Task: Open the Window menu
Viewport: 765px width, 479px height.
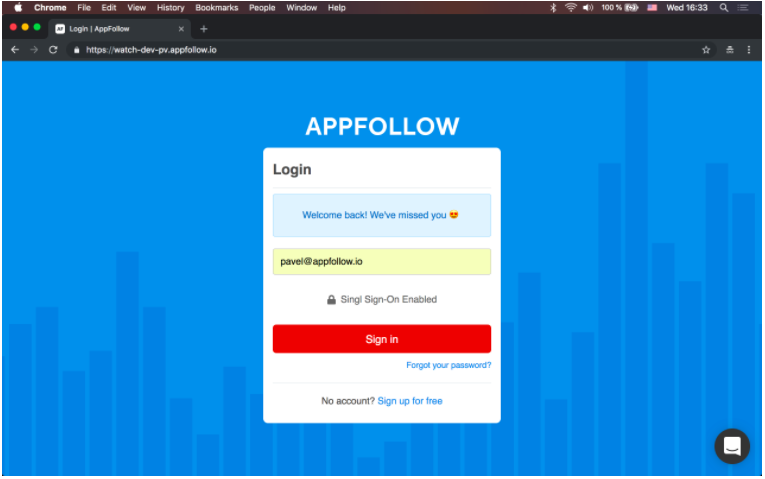Action: (302, 8)
